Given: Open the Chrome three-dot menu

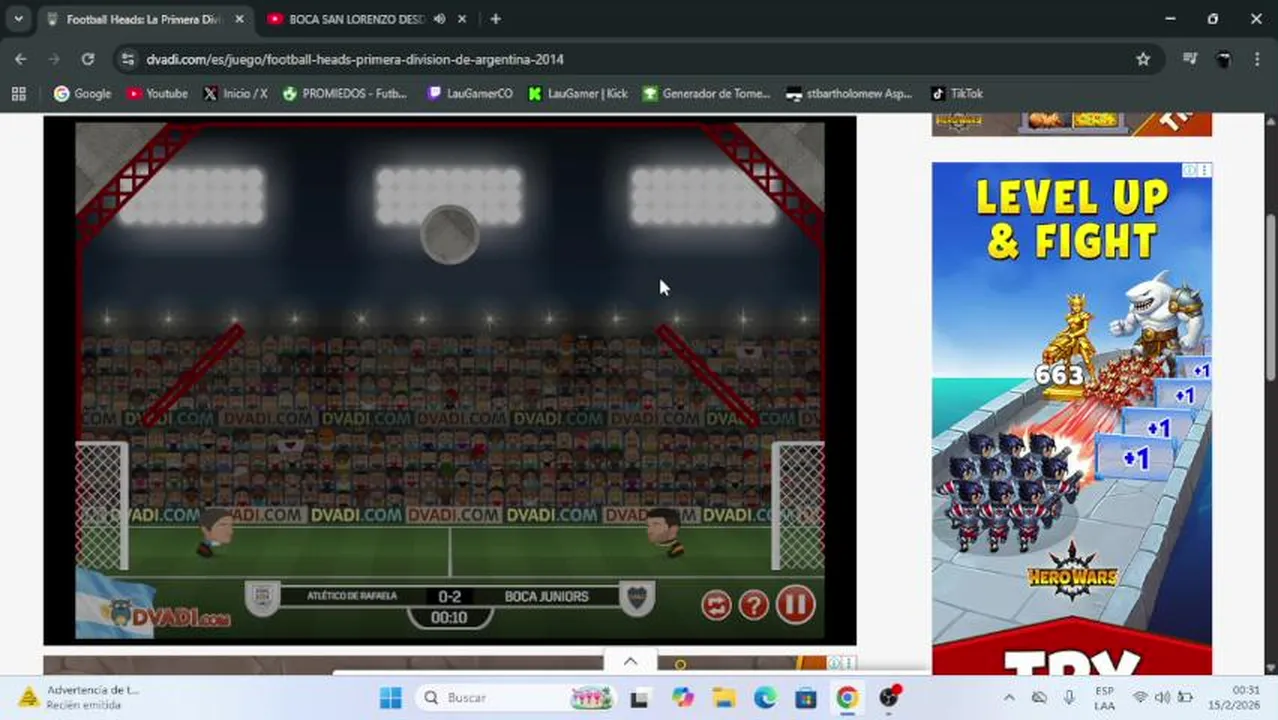Looking at the screenshot, I should tap(1257, 59).
